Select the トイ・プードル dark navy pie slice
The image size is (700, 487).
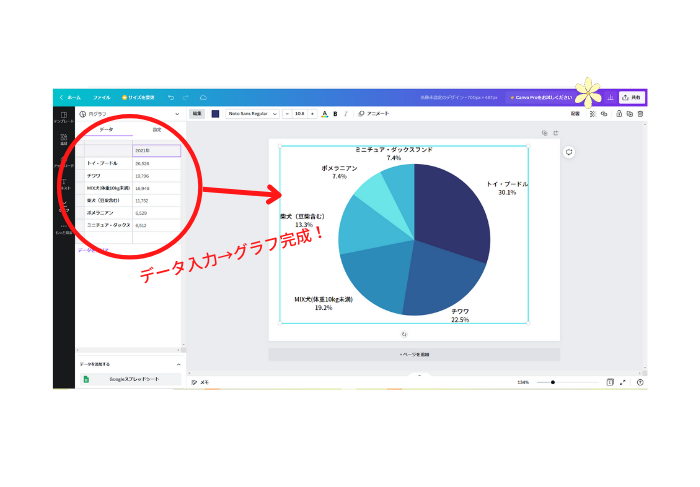pyautogui.click(x=451, y=210)
